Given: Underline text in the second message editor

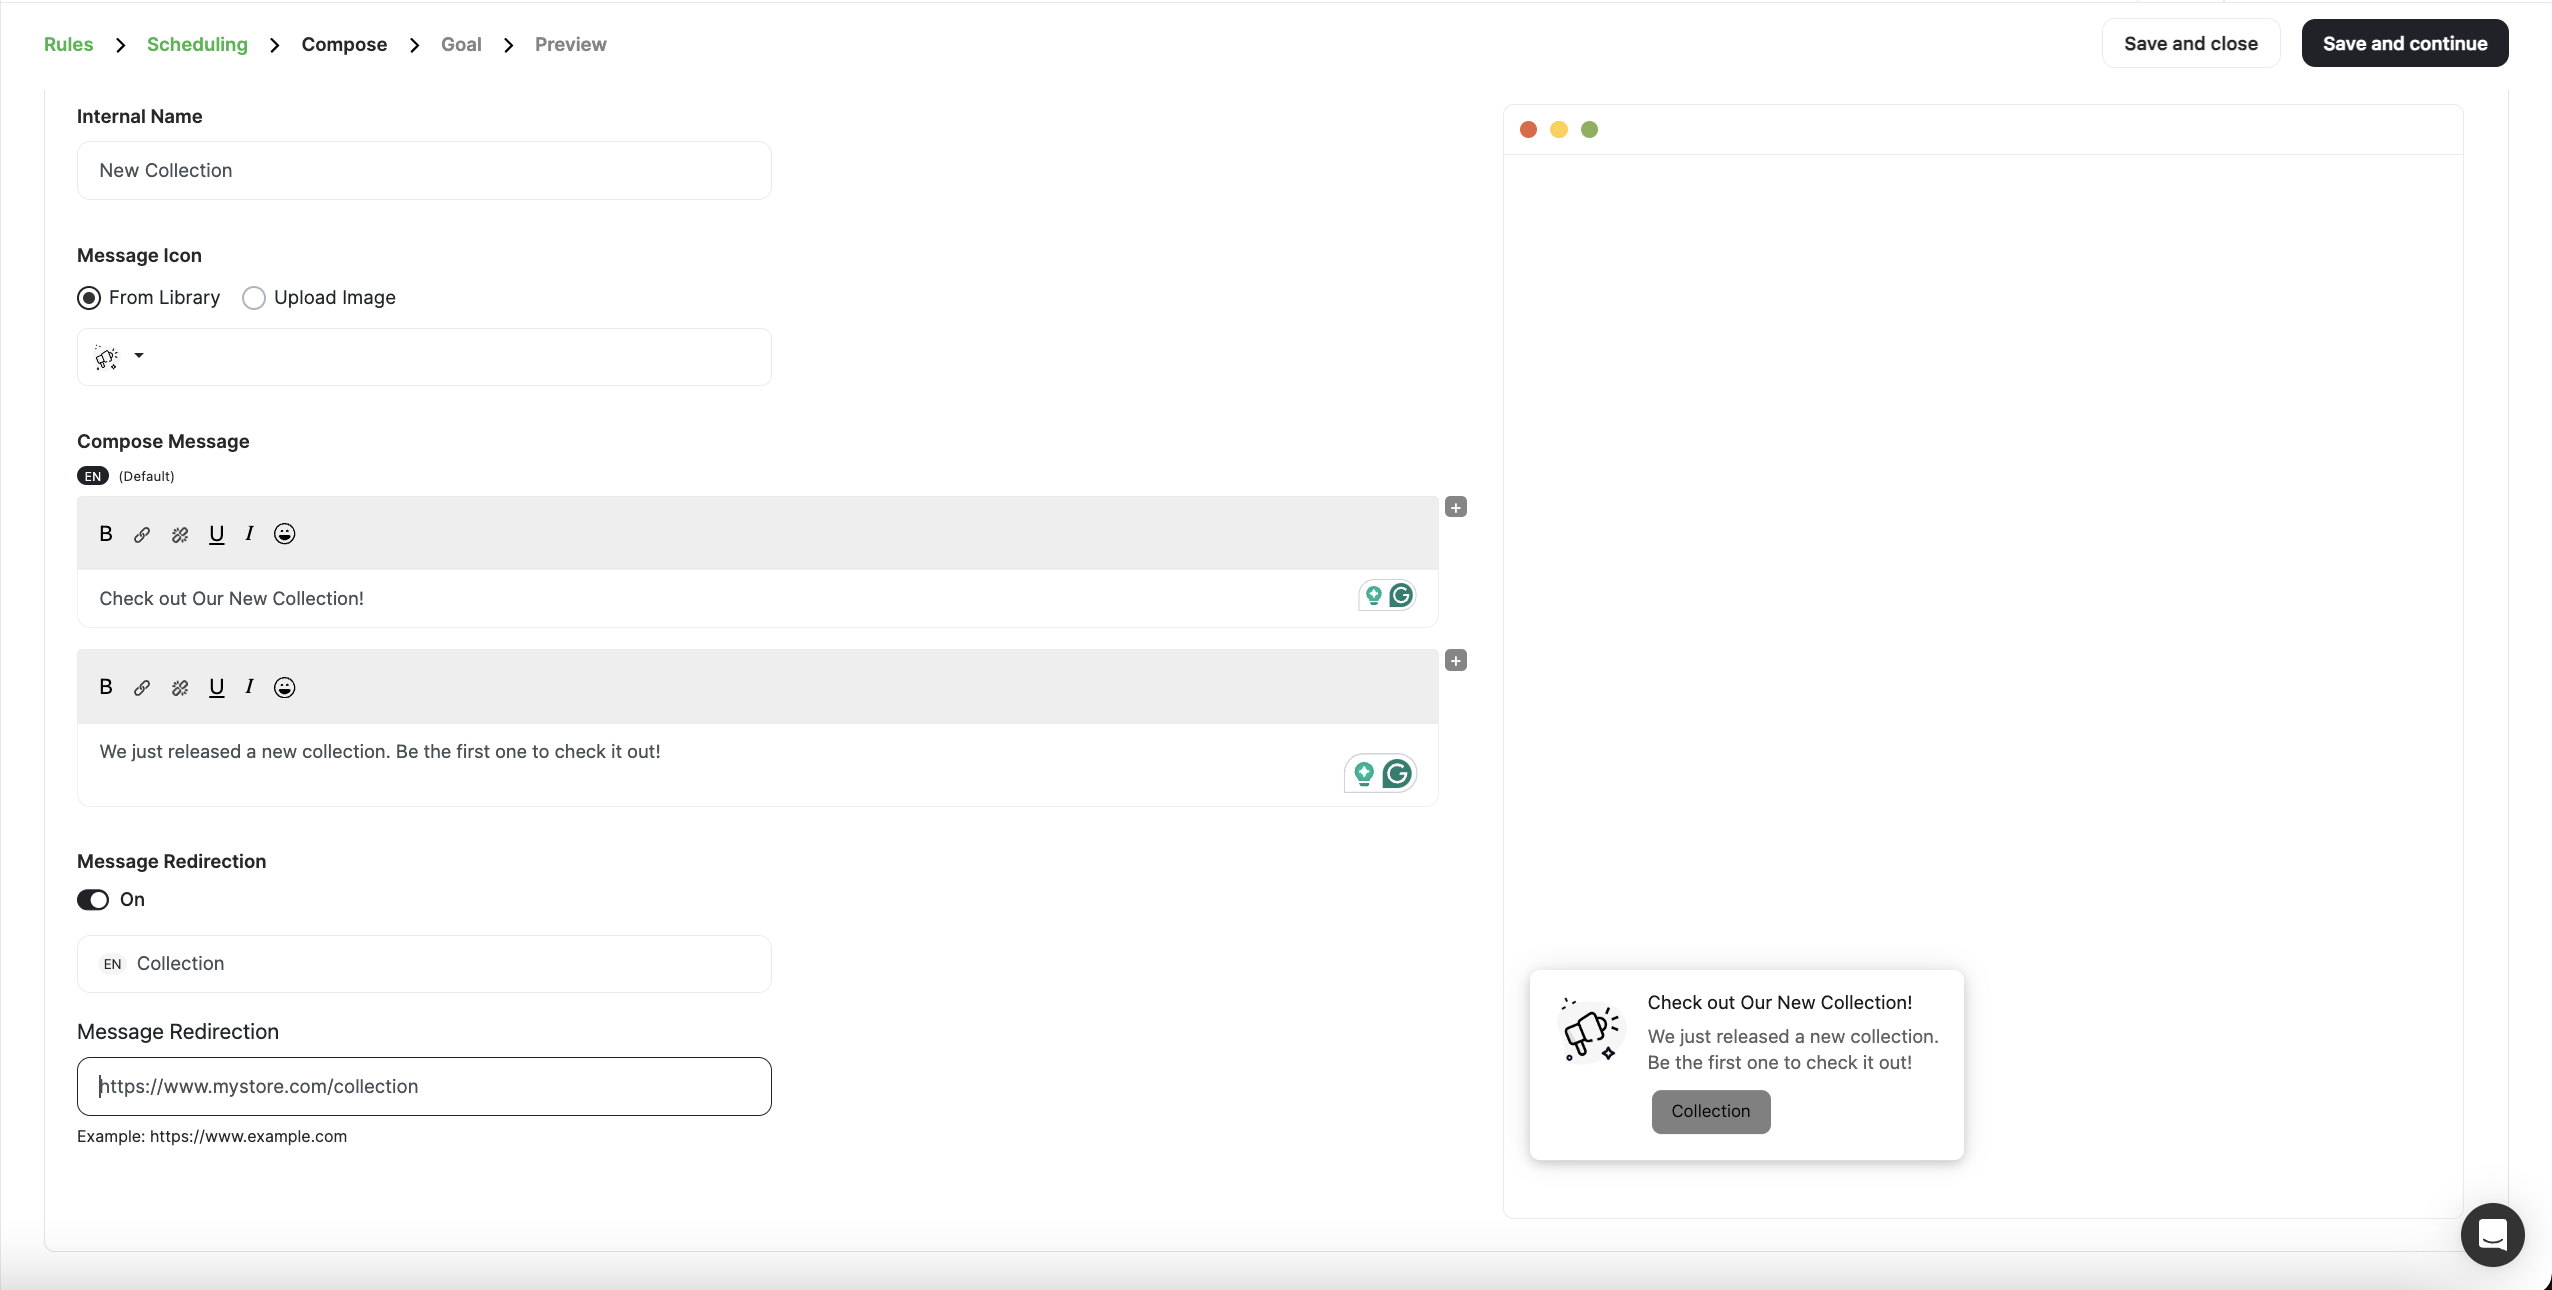Looking at the screenshot, I should tap(217, 688).
